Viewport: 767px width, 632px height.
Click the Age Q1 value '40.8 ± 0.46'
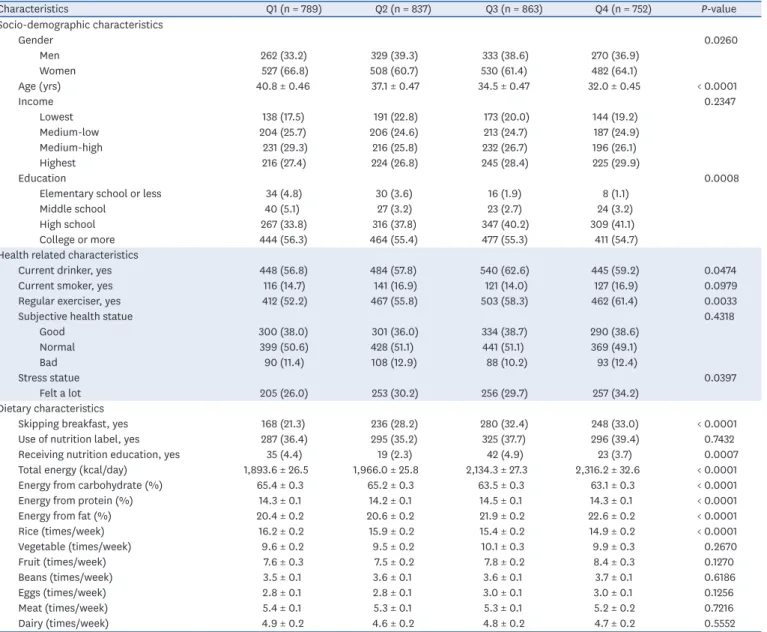click(x=283, y=87)
